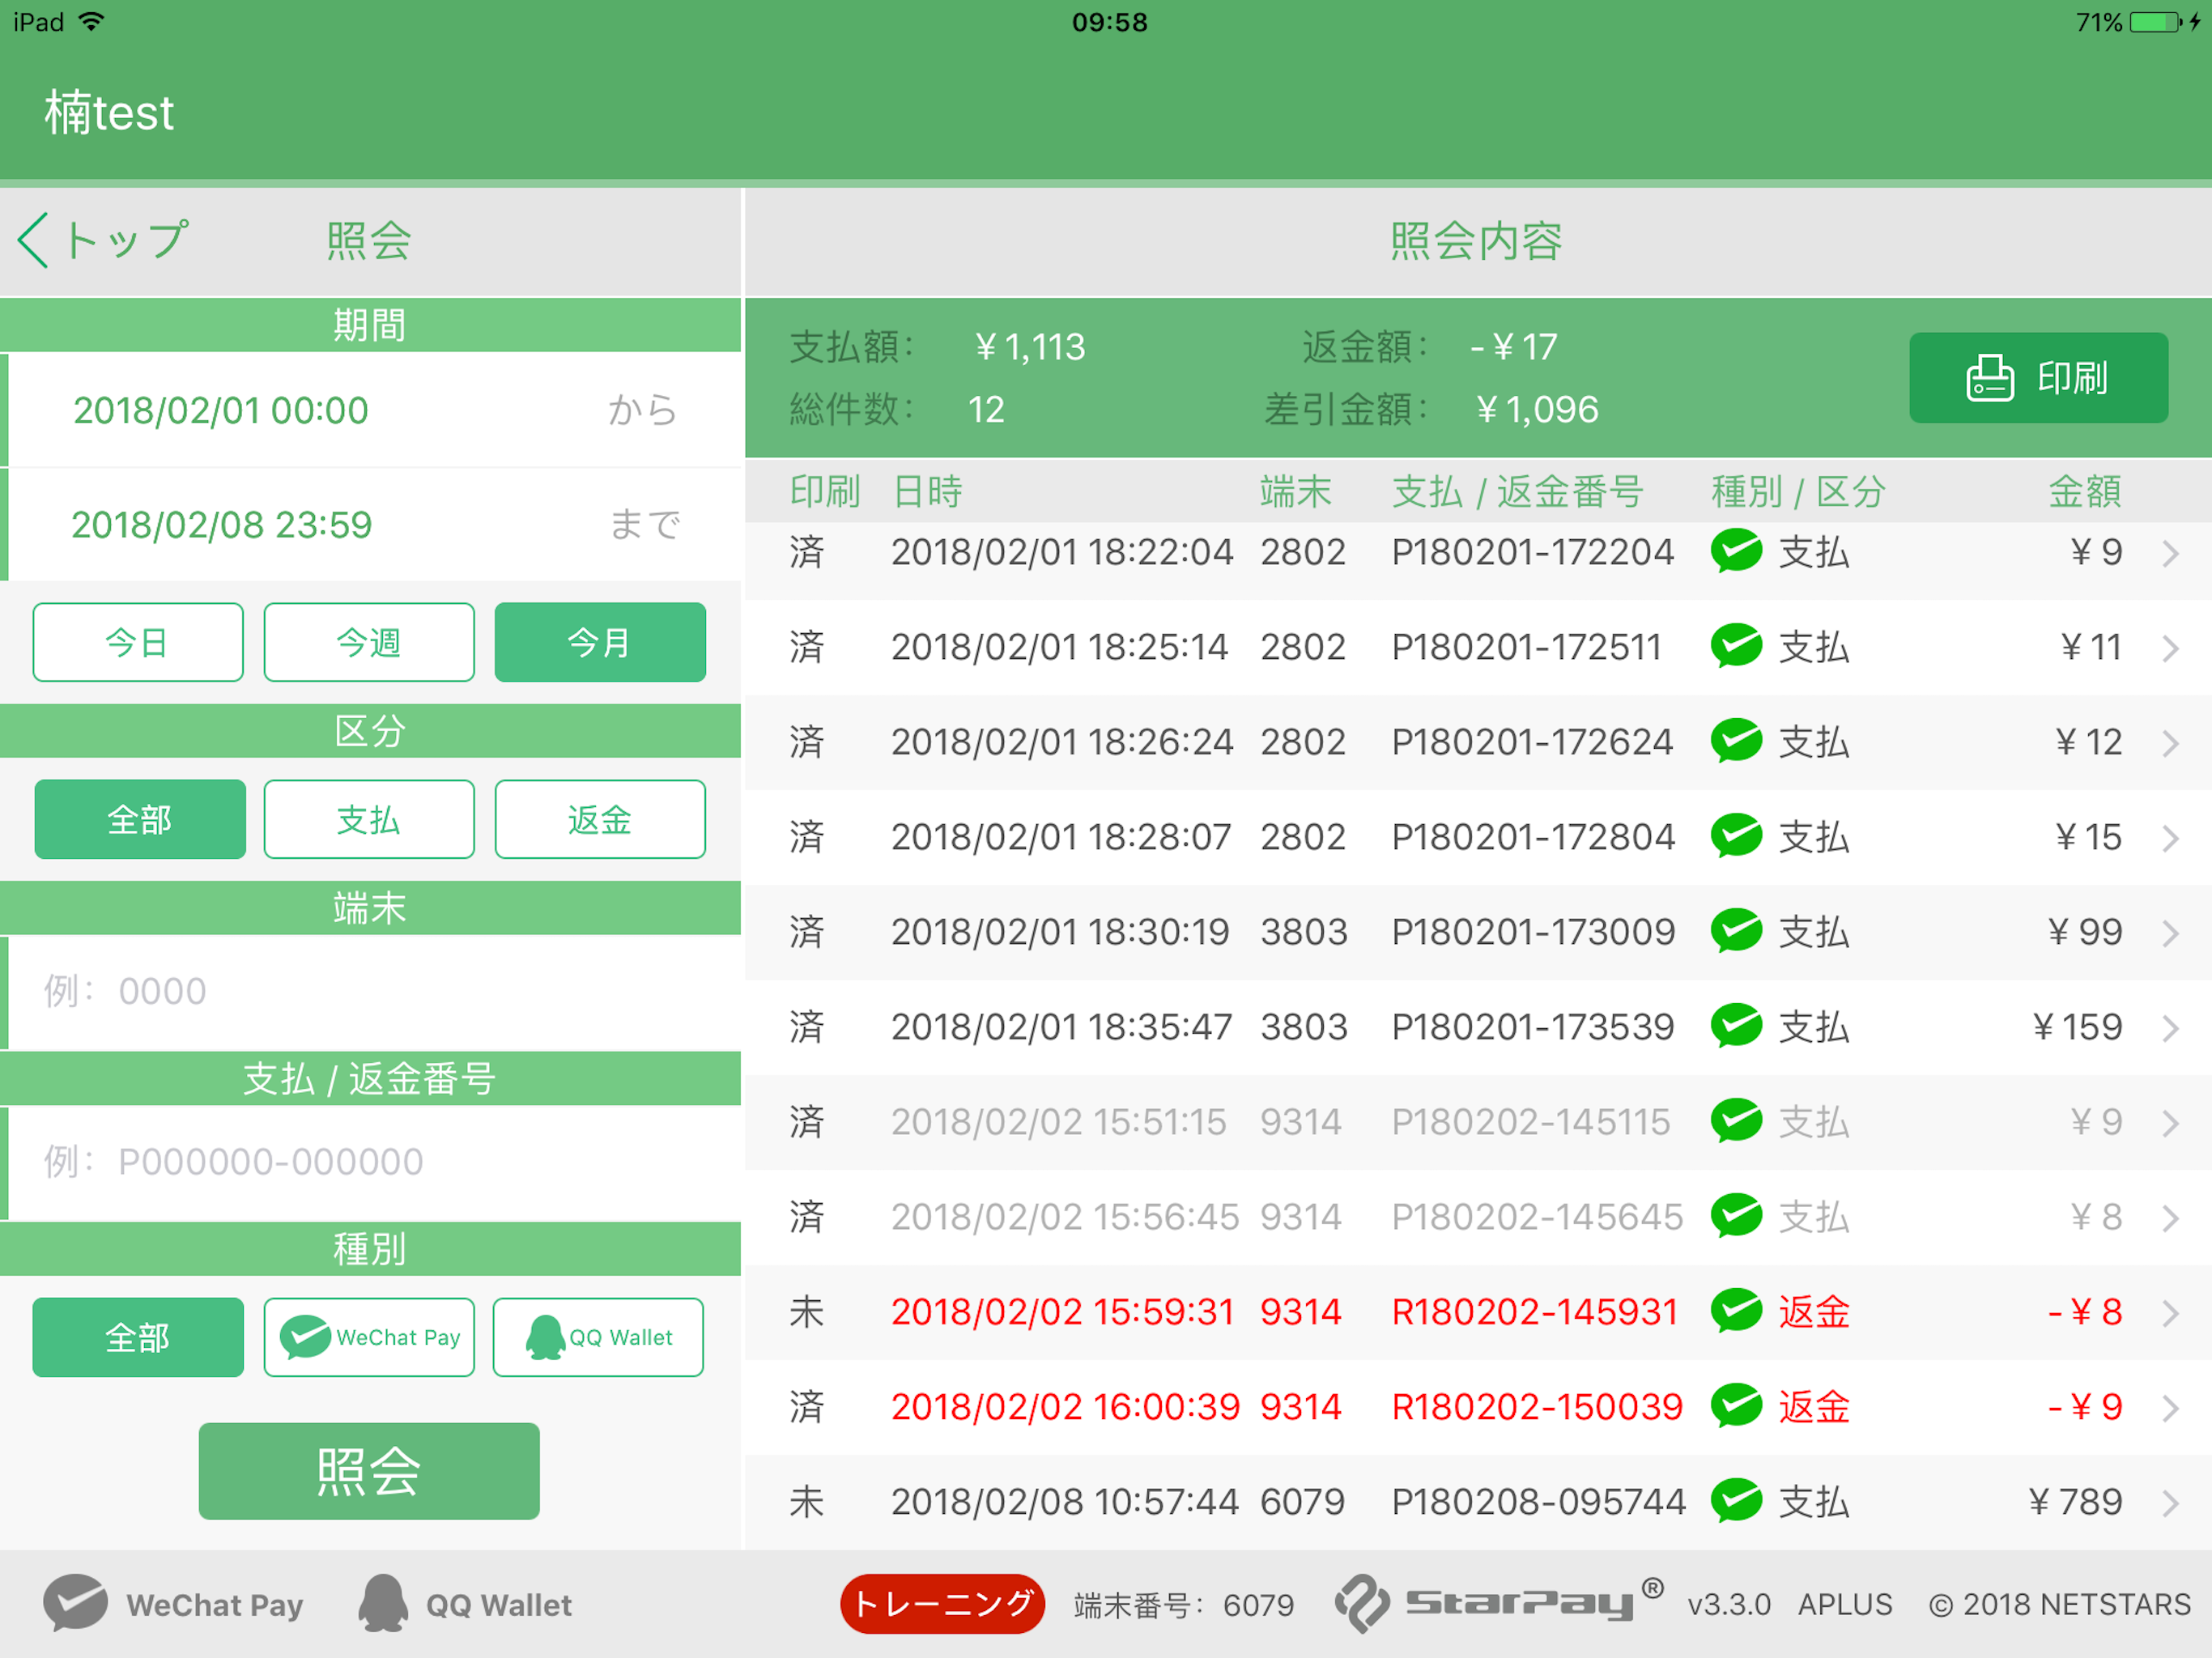Screen dimensions: 2212x1658
Task: Tap WeChat icon in refund row R180202-145931
Action: (x=1736, y=1311)
